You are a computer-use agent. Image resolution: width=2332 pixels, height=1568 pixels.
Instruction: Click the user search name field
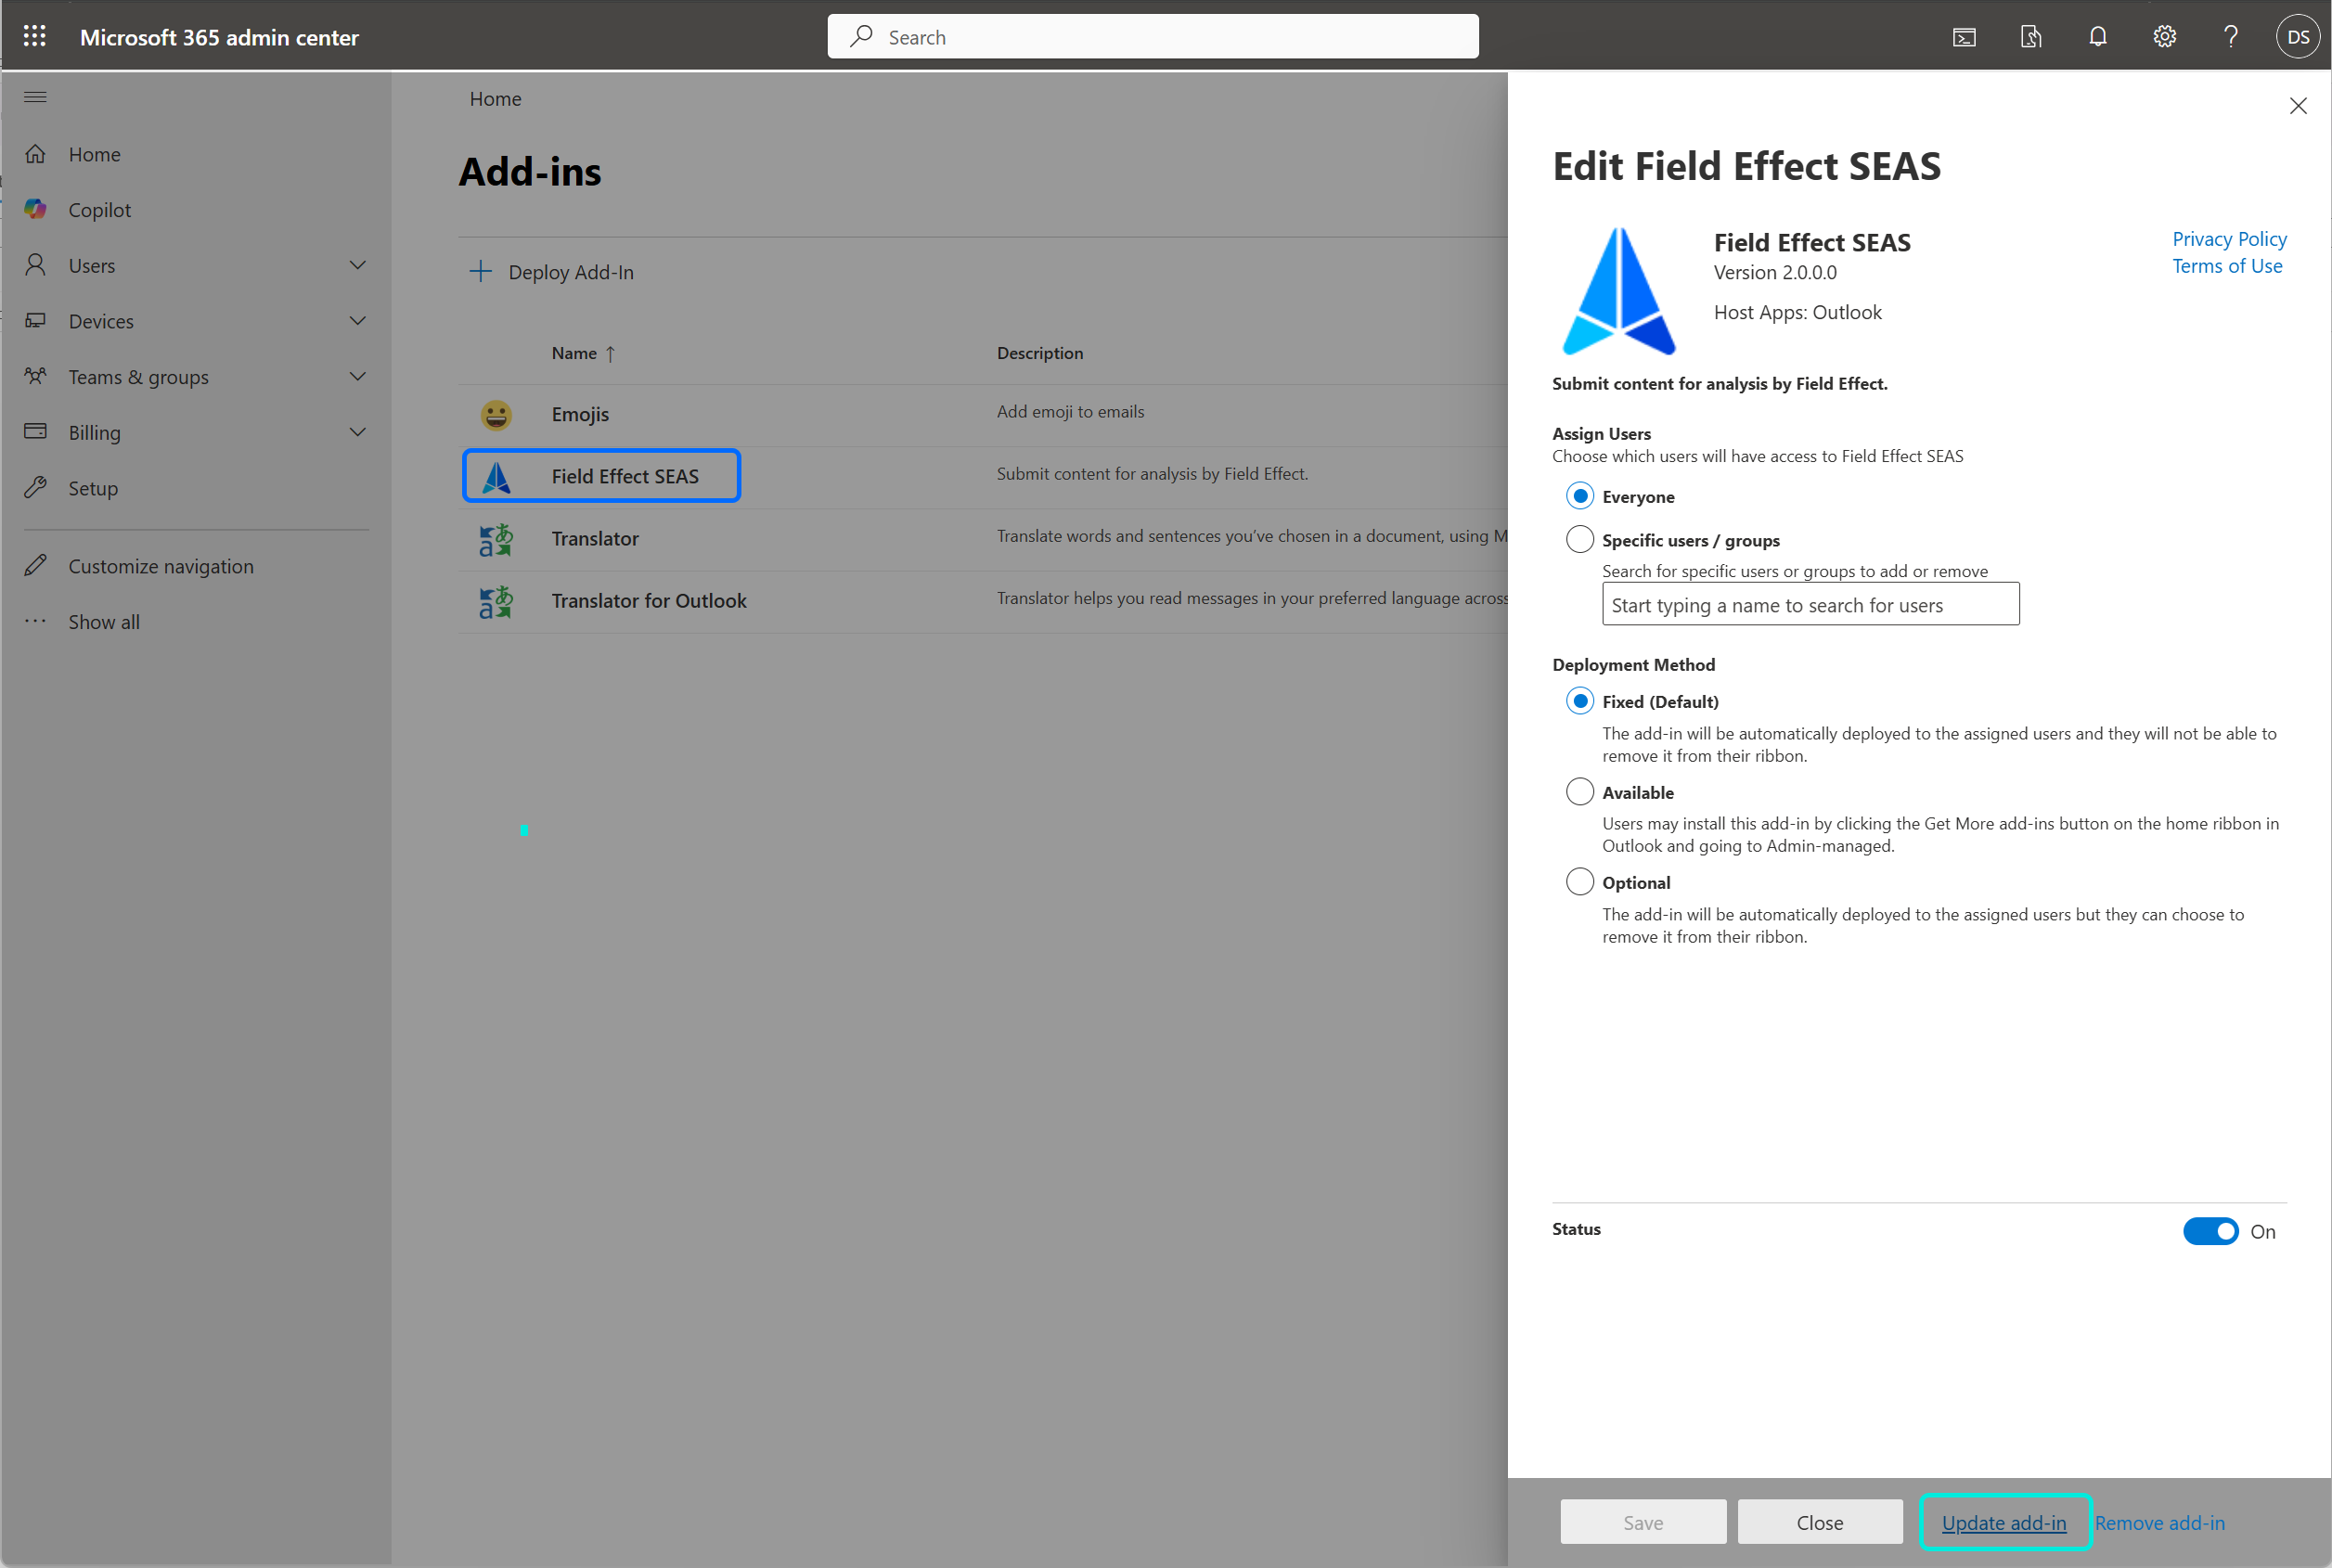click(1810, 605)
